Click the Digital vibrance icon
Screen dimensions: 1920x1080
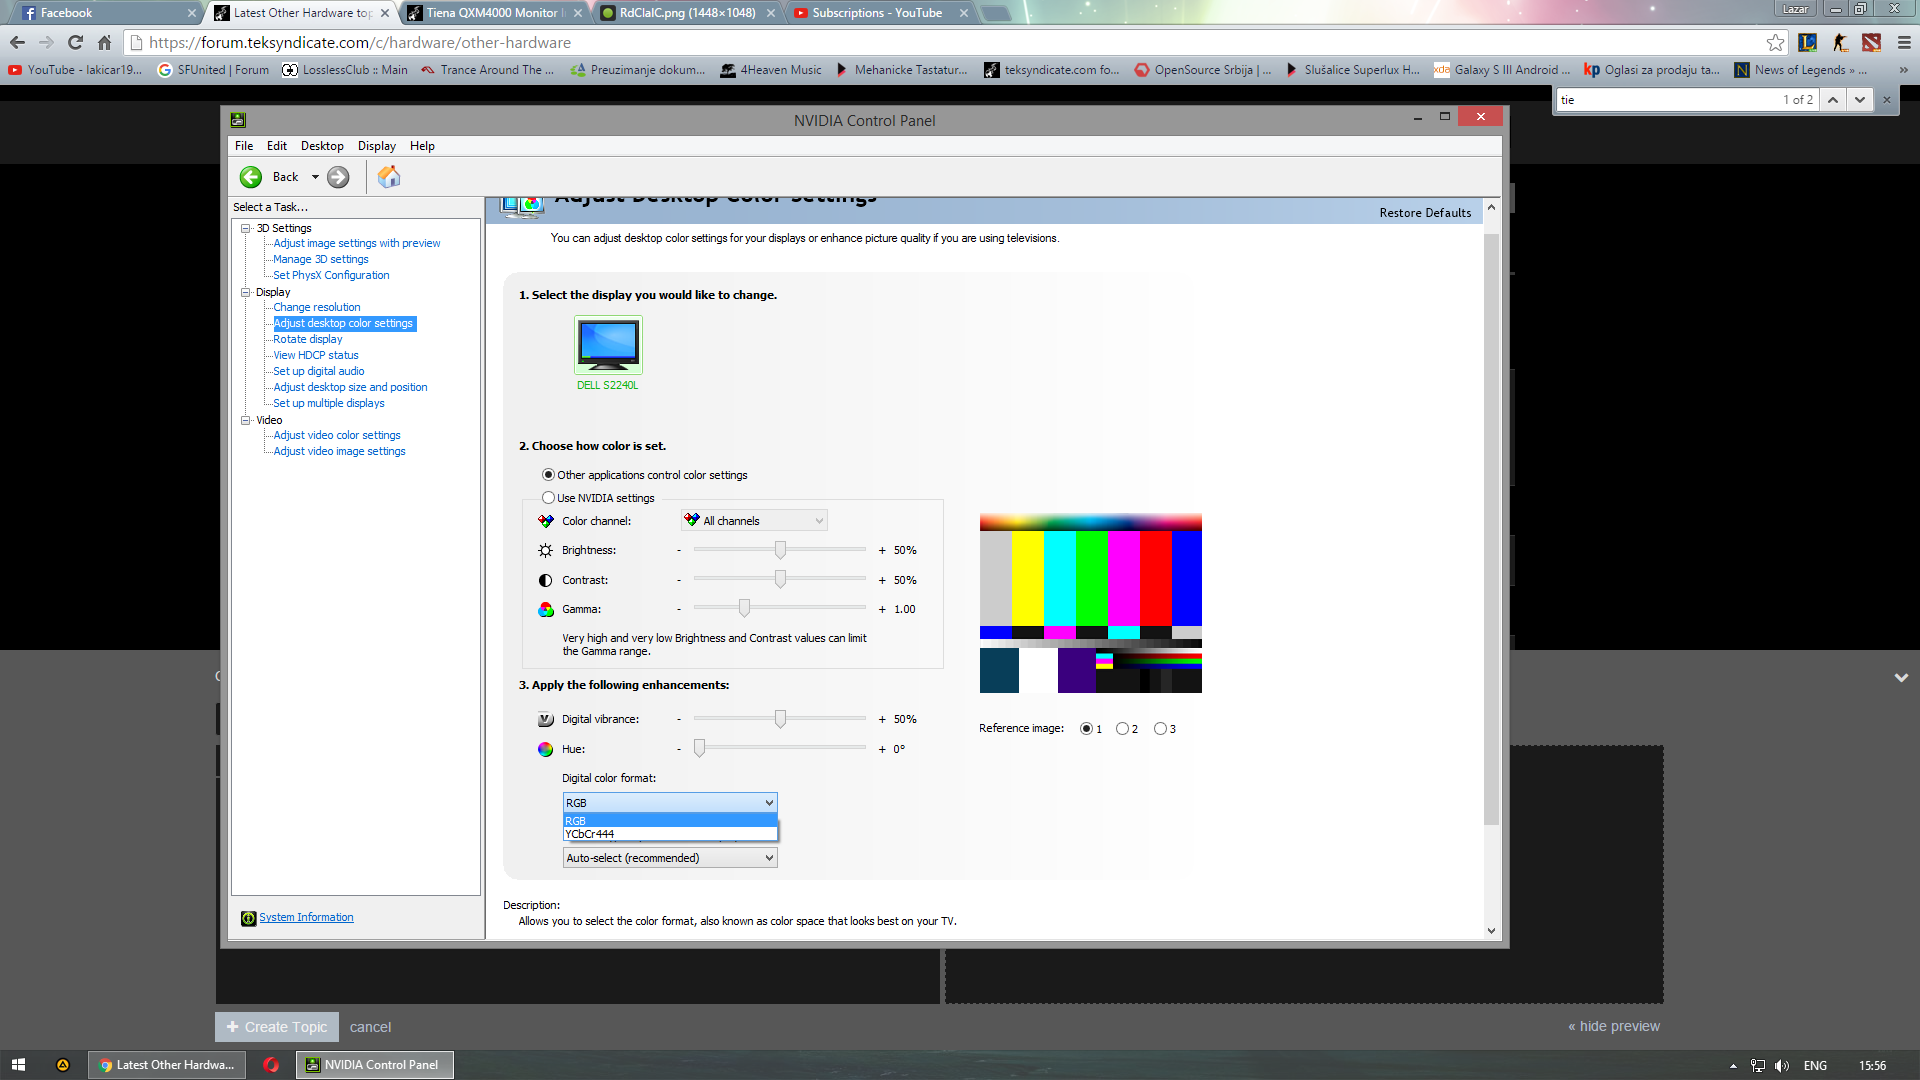click(545, 719)
